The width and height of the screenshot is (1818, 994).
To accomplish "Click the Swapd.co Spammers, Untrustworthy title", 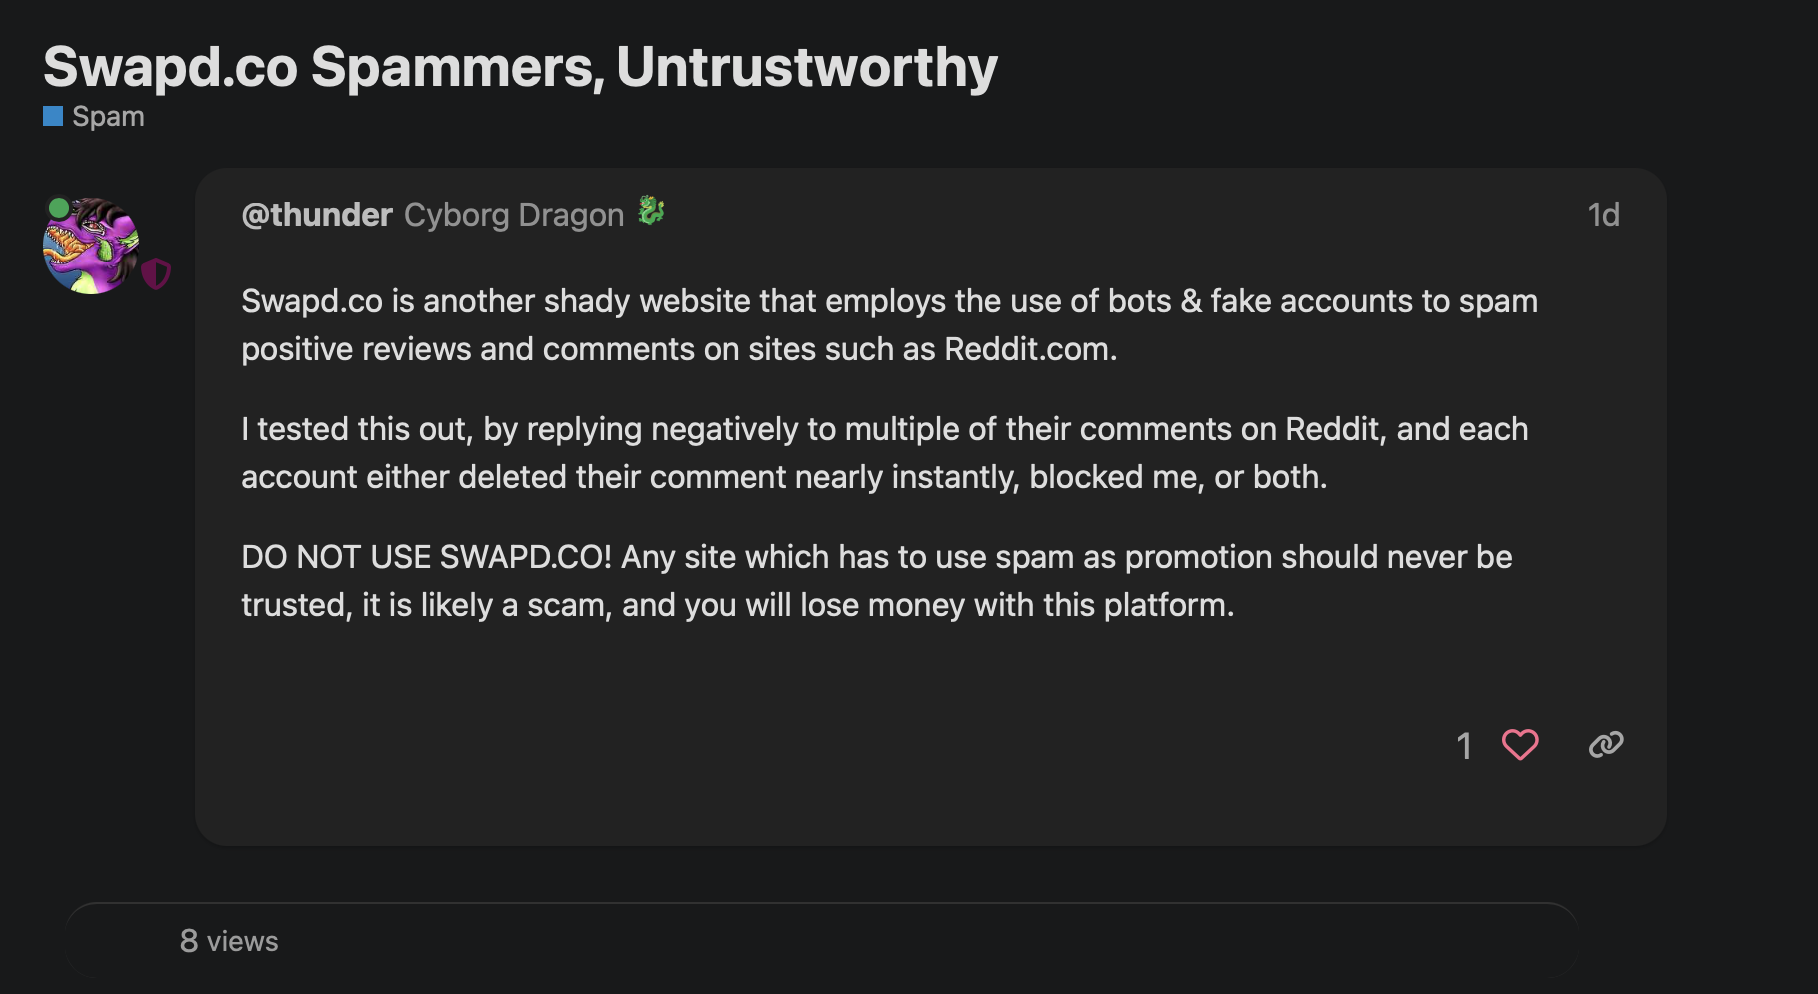I will (x=520, y=67).
